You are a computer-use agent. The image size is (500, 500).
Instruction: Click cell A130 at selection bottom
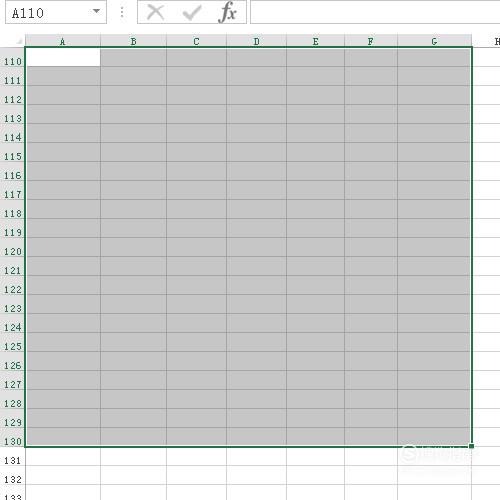[63, 437]
